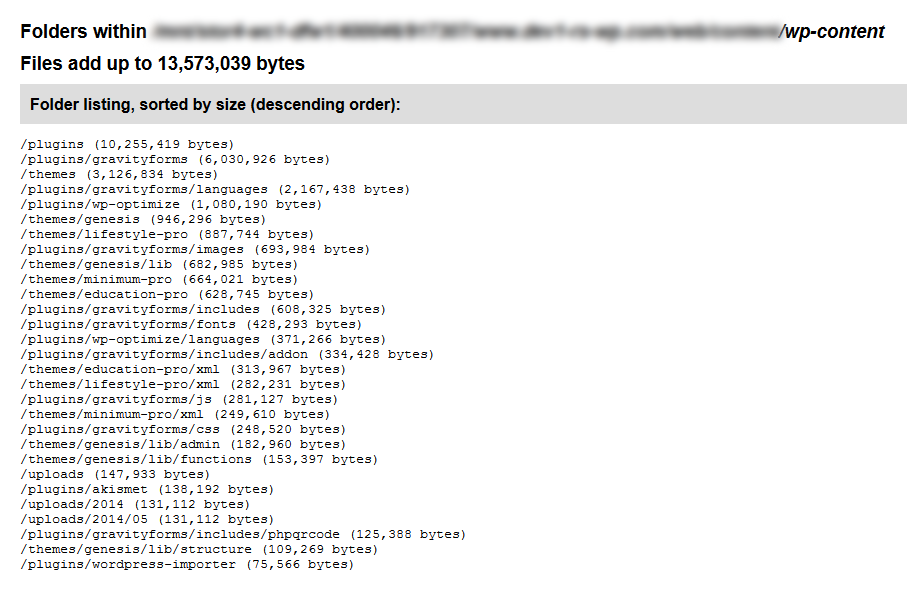Select the "/themes/lifestyle-pro (887,744 bytes)" row

pos(167,234)
